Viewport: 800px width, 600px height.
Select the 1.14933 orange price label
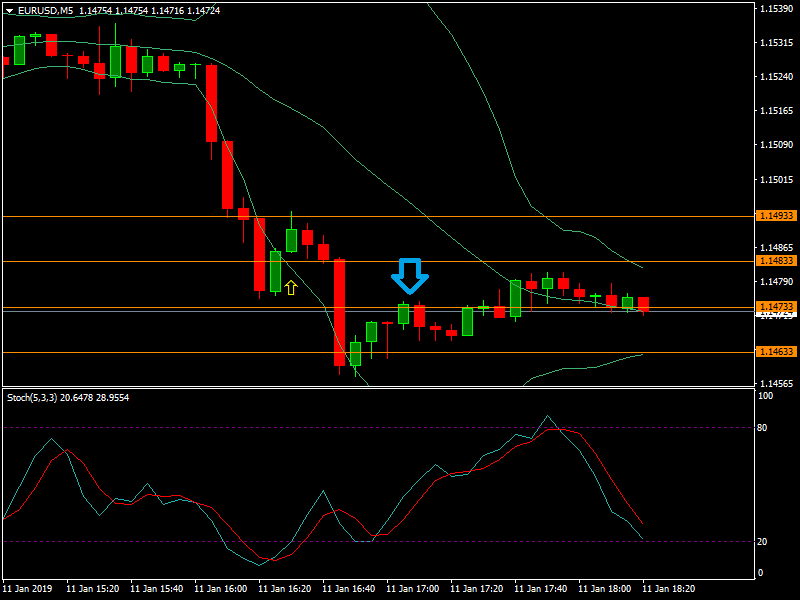coord(775,216)
